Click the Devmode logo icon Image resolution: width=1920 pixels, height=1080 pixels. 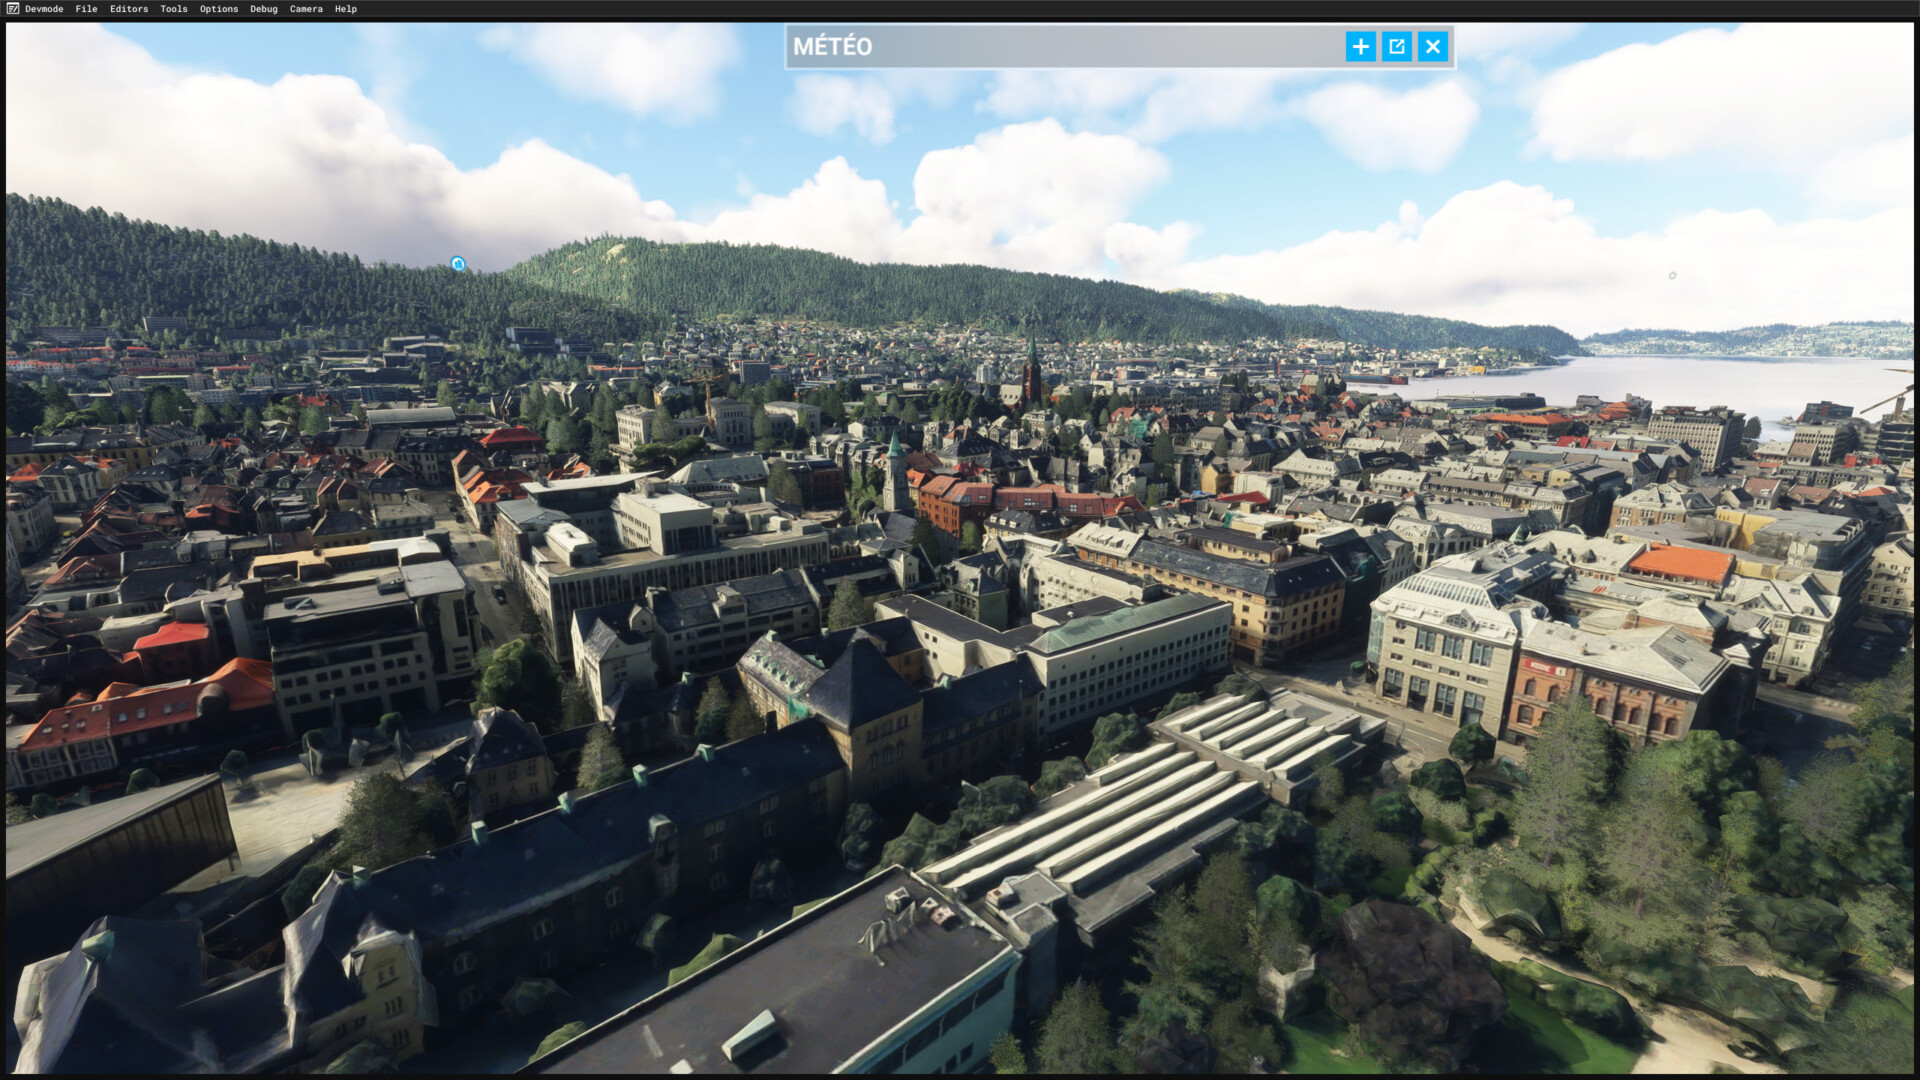click(11, 9)
